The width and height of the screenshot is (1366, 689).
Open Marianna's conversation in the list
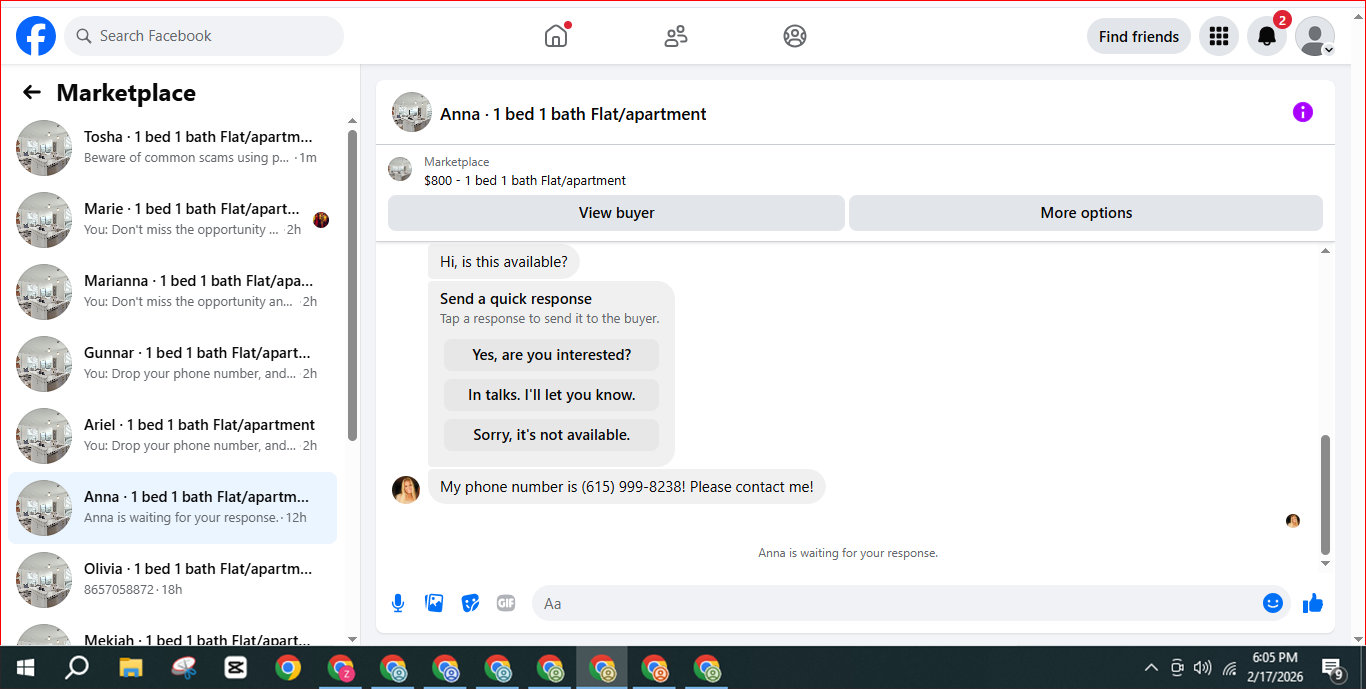(172, 292)
